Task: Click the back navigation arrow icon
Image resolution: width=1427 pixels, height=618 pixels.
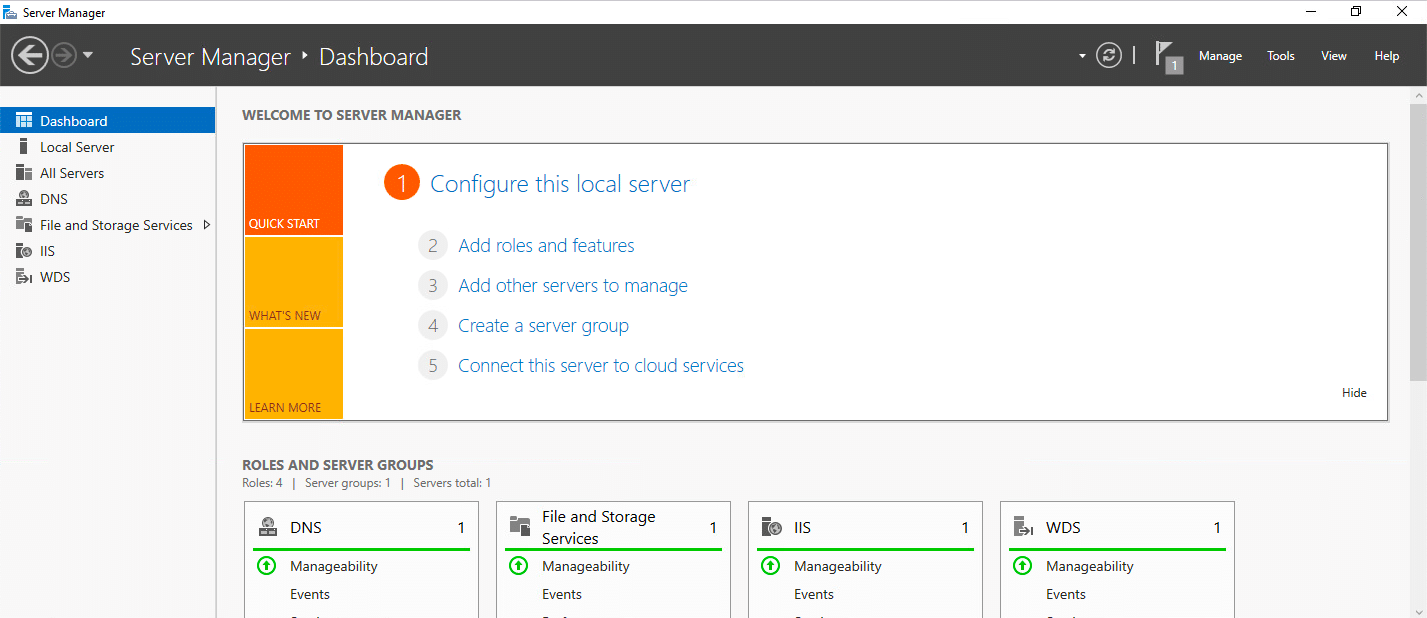Action: [x=30, y=56]
